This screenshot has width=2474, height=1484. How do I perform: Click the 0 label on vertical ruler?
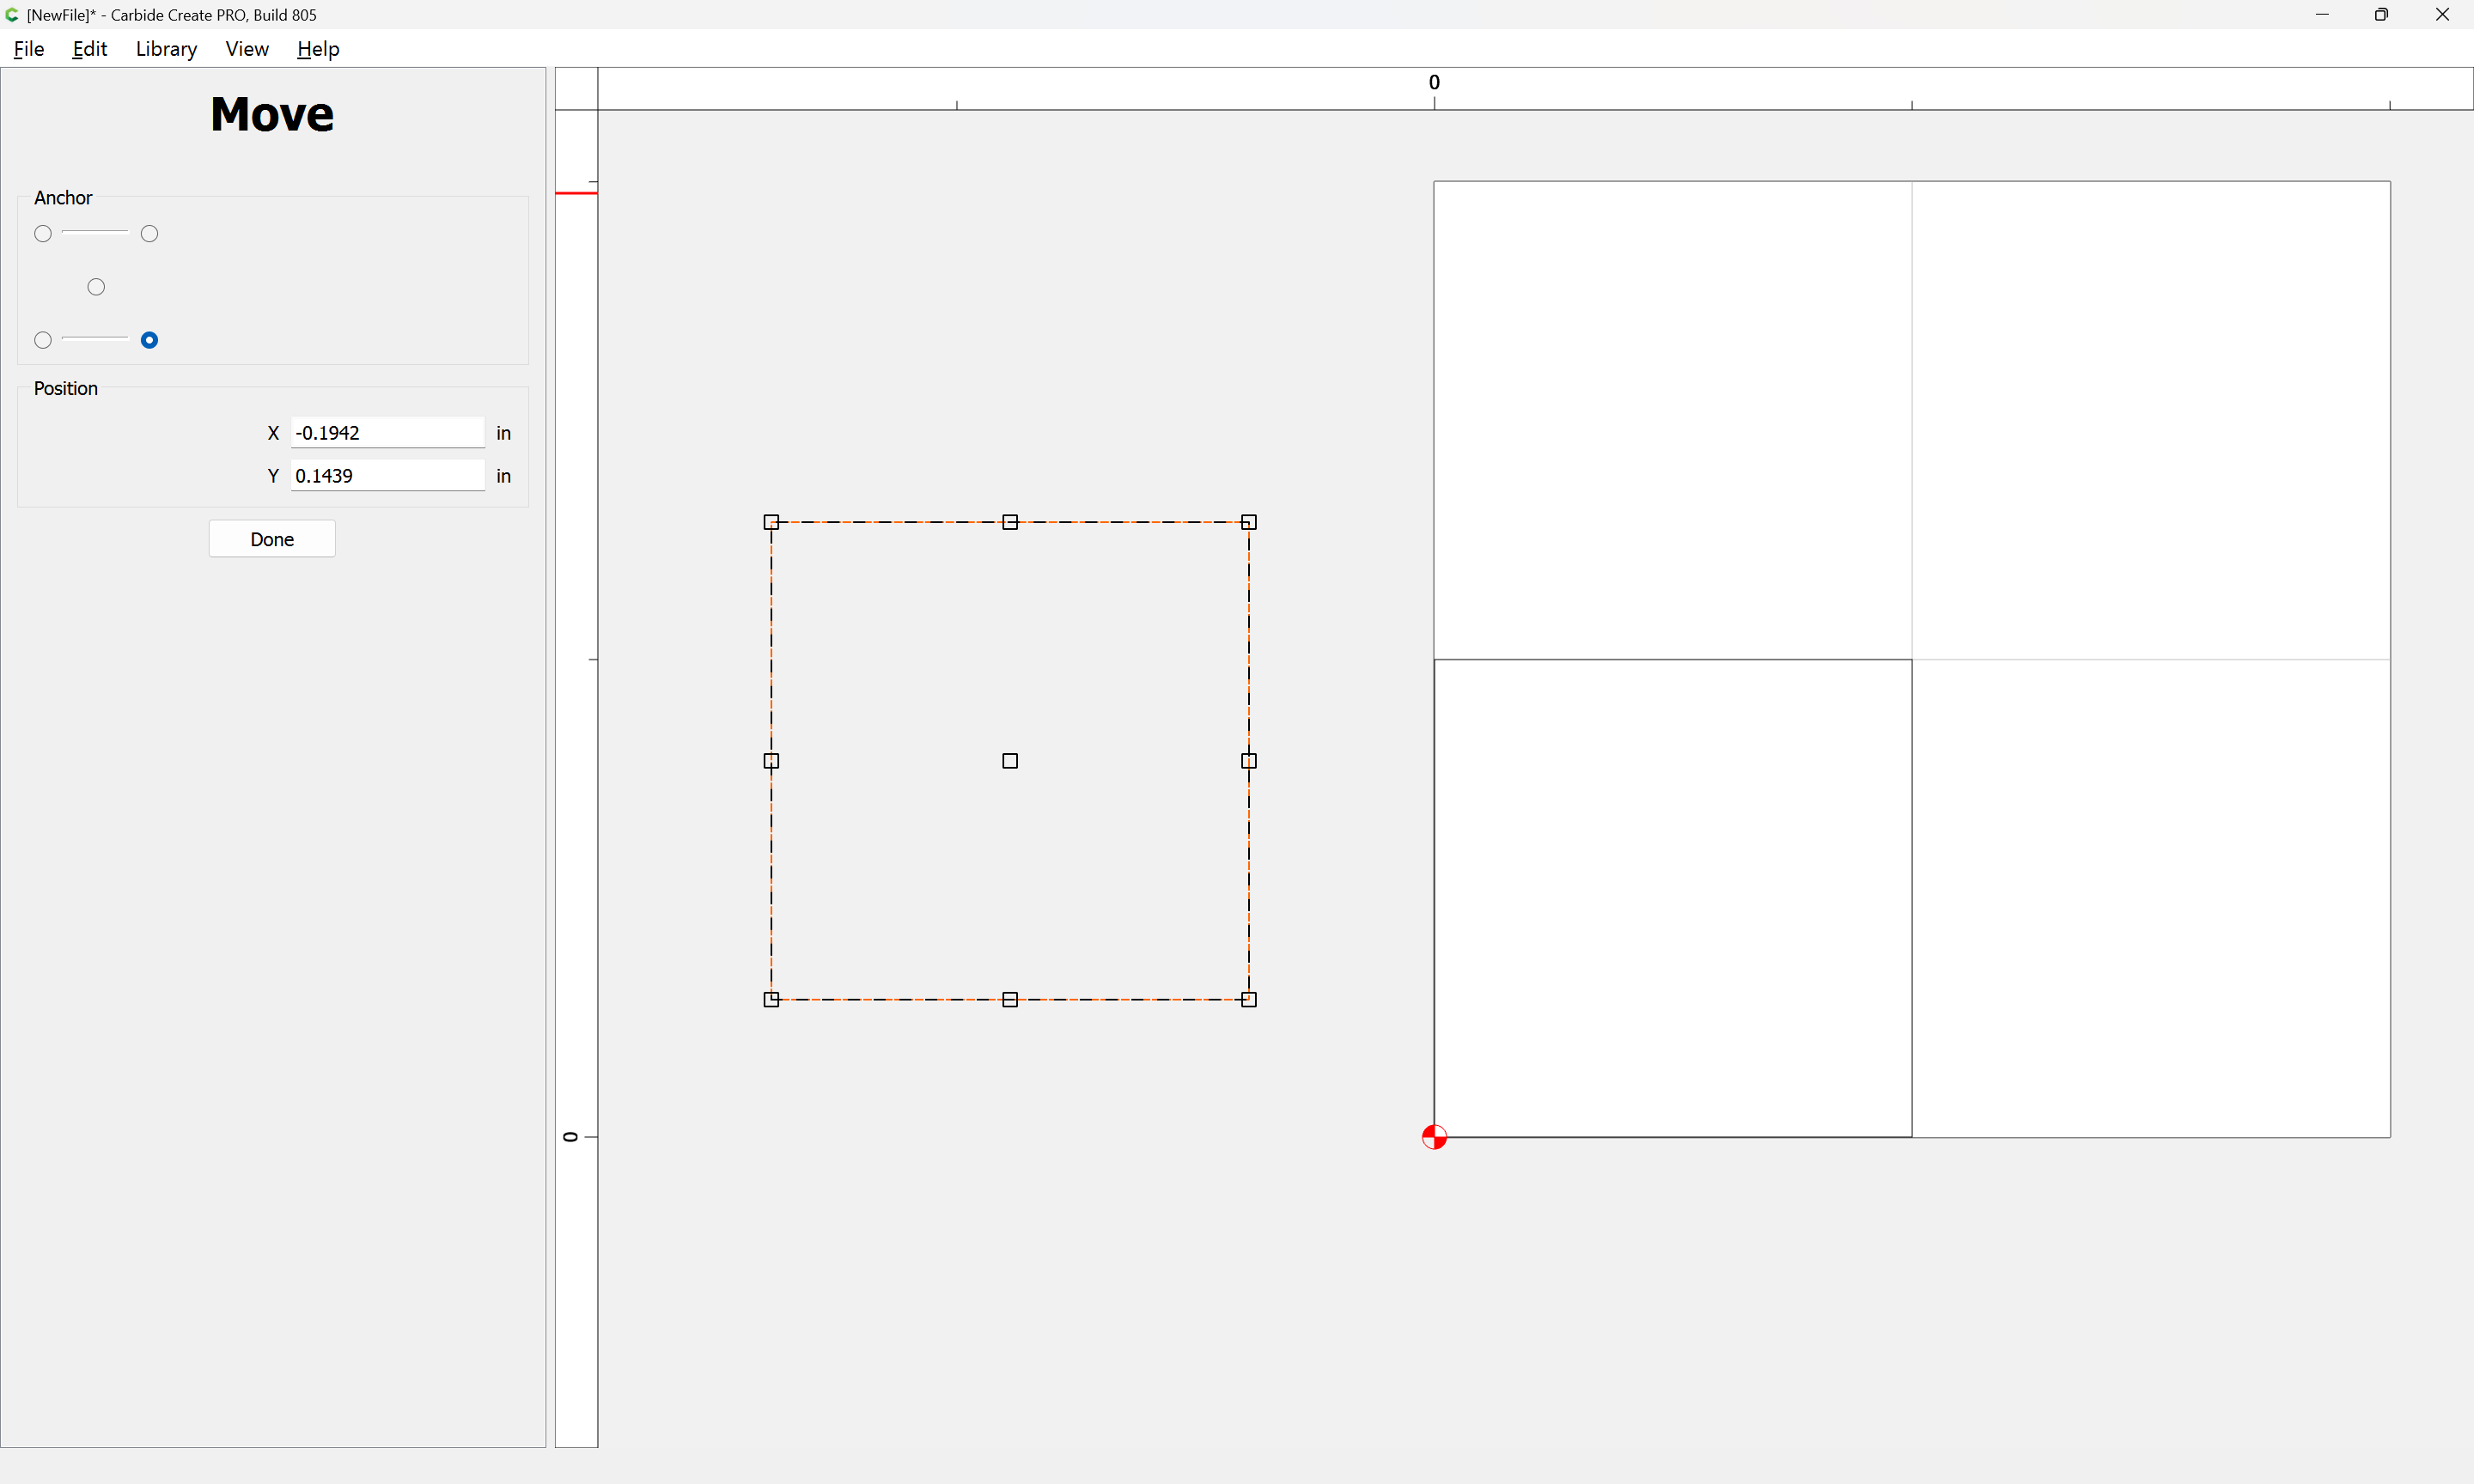pos(571,1137)
